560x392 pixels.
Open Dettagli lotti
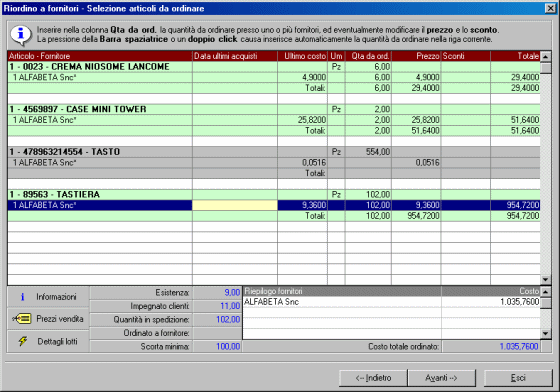pyautogui.click(x=48, y=341)
